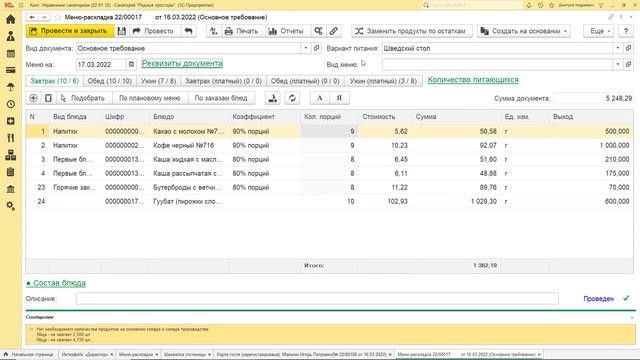Open the Реквизиты документа link
Screen dimensions: 640x360
[x=182, y=63]
